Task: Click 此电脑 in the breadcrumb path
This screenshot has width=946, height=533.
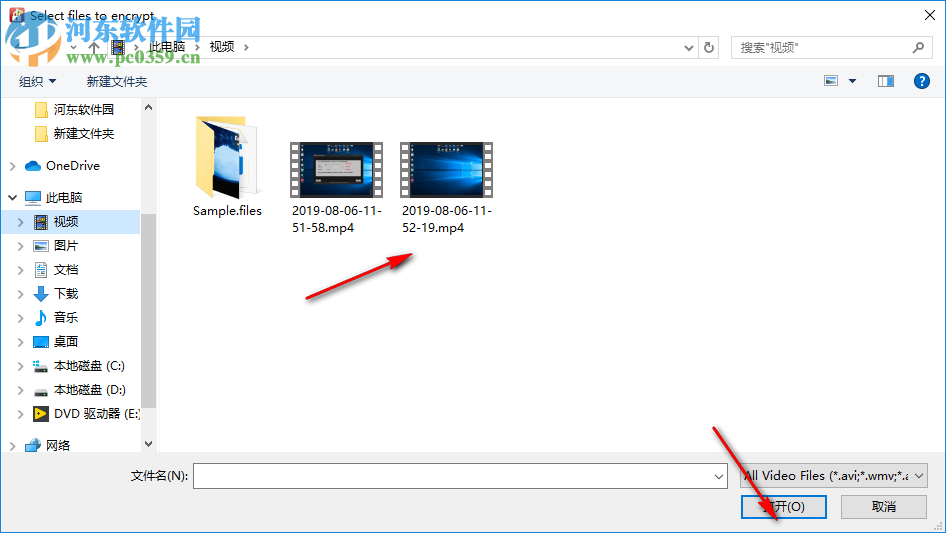Action: click(x=167, y=47)
